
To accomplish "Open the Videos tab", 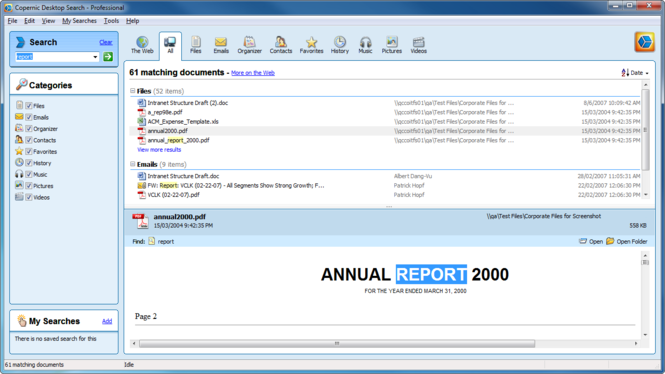I will [x=418, y=45].
